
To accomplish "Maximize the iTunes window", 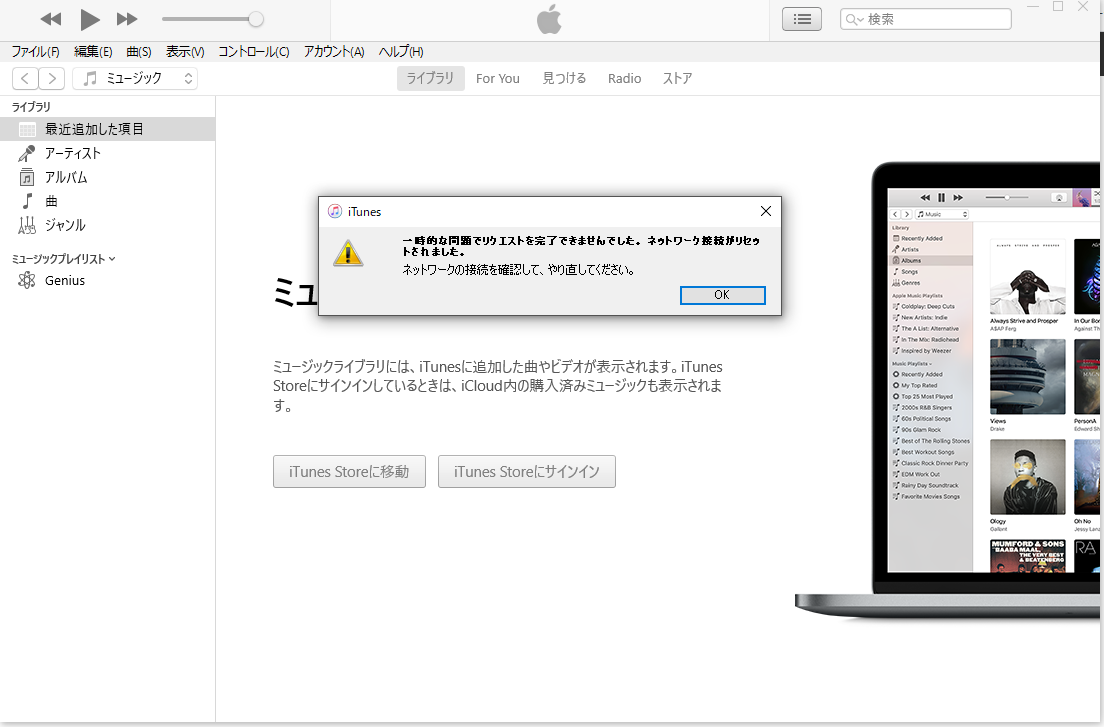I will [x=1058, y=7].
